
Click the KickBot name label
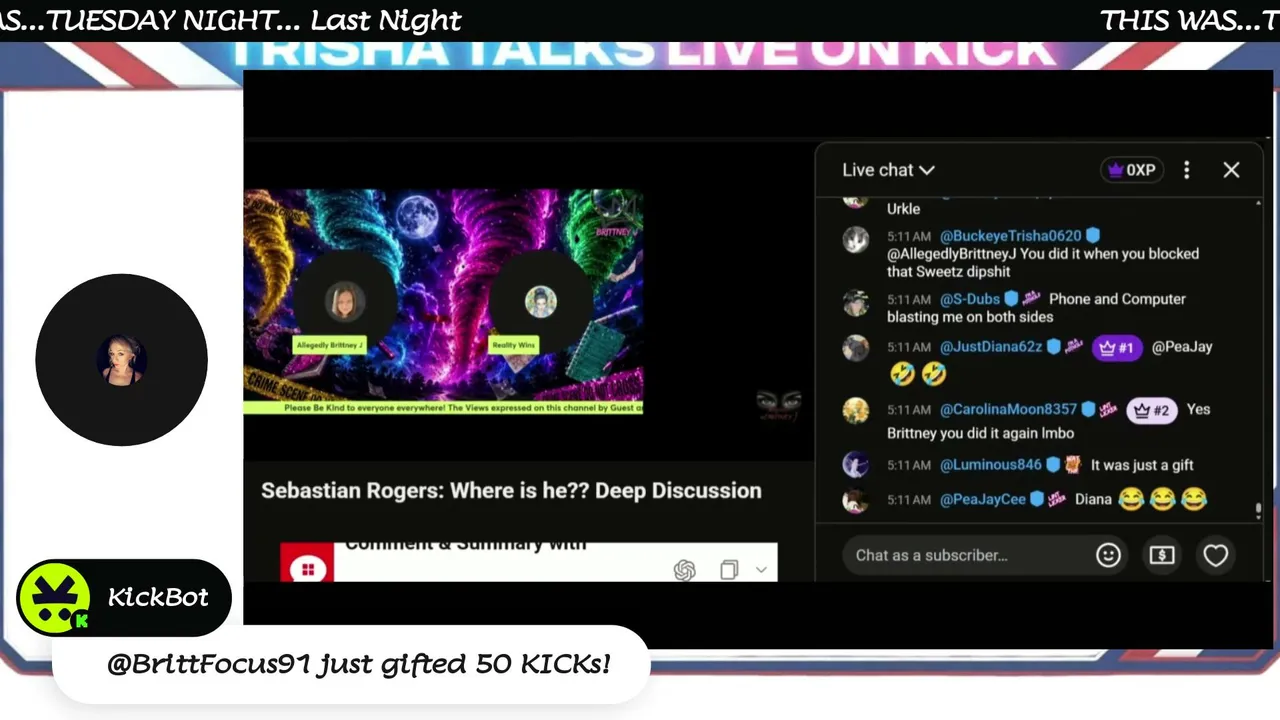coord(158,597)
